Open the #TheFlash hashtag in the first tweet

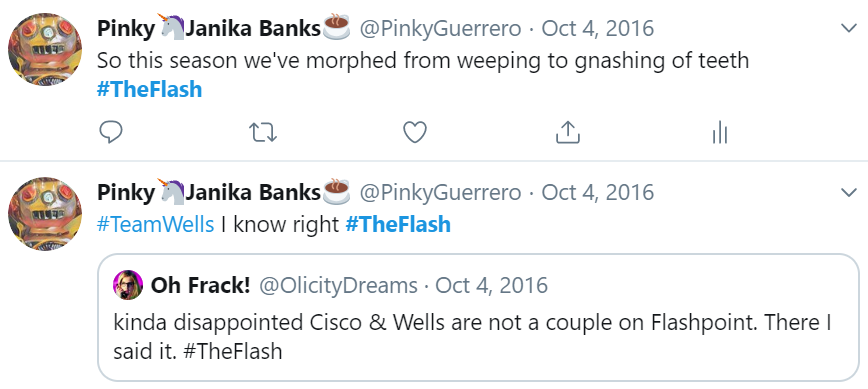149,90
